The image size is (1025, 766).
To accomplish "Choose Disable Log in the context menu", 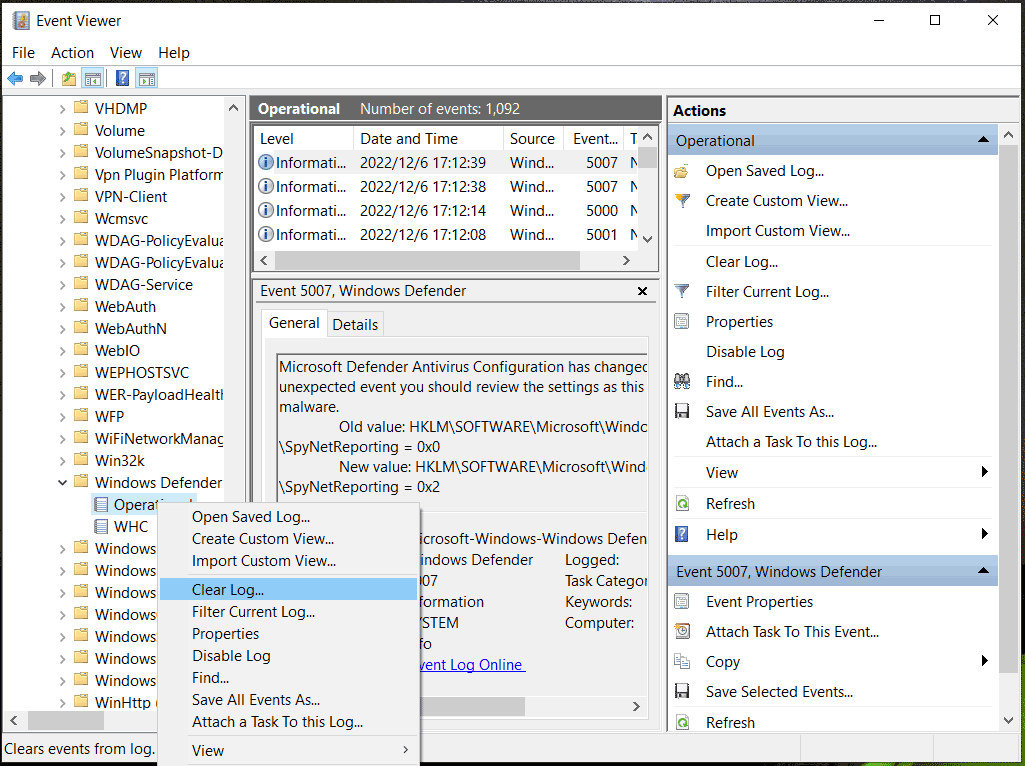I will point(288,656).
